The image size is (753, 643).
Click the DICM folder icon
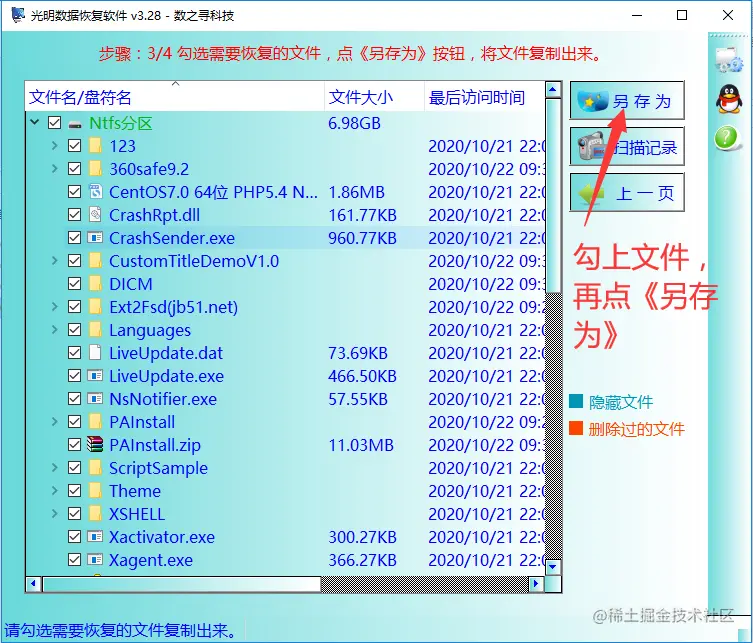95,284
